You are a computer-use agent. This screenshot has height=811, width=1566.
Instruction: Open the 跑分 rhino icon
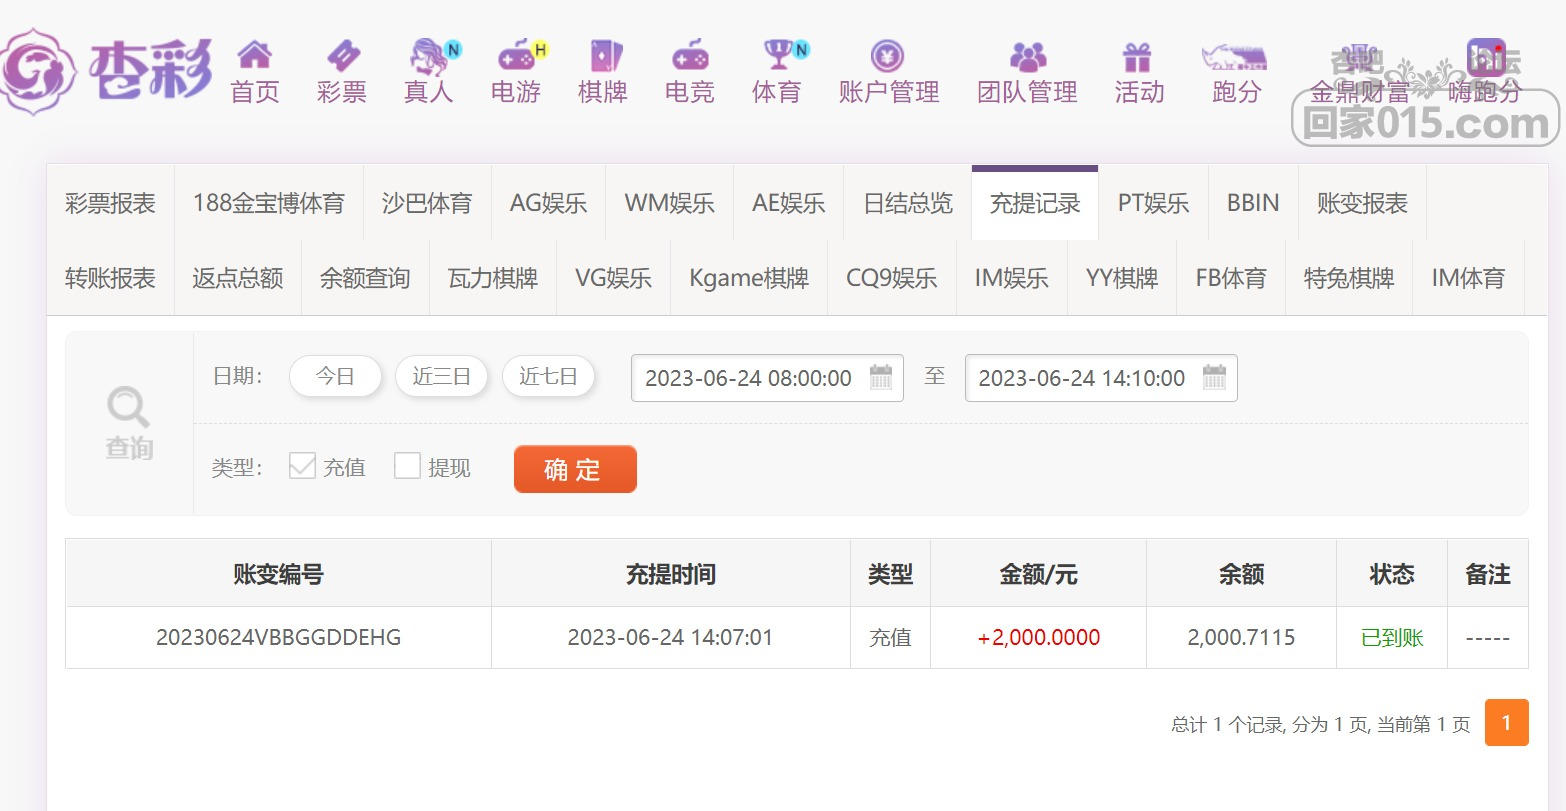click(x=1235, y=56)
